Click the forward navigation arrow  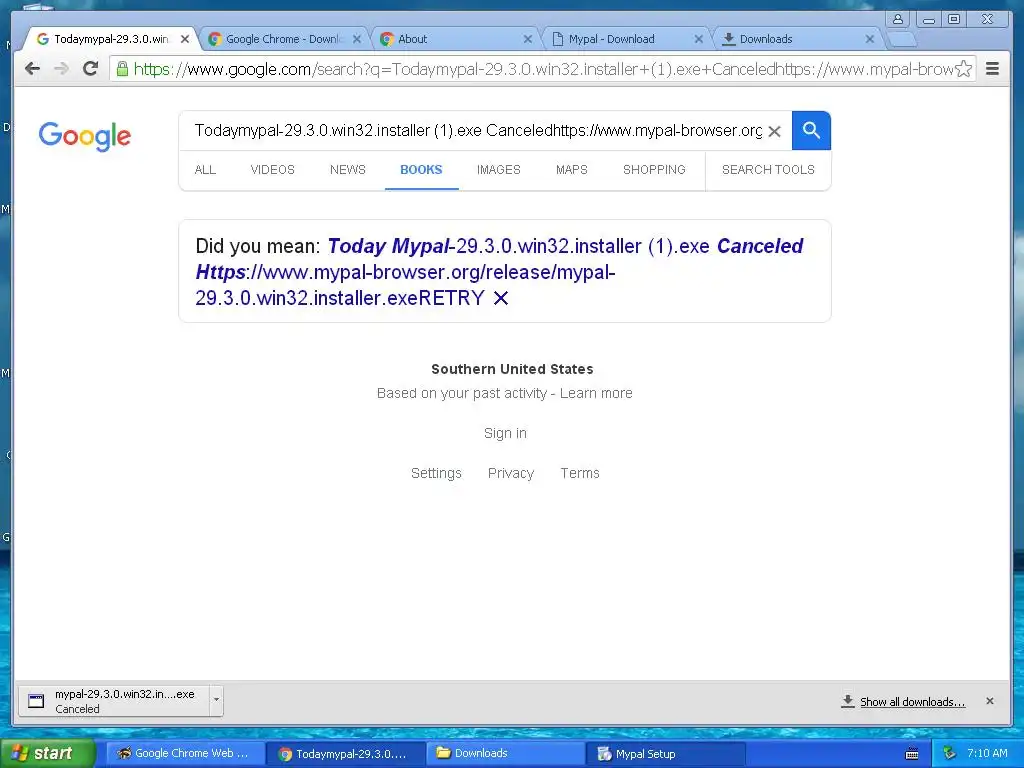pyautogui.click(x=61, y=69)
